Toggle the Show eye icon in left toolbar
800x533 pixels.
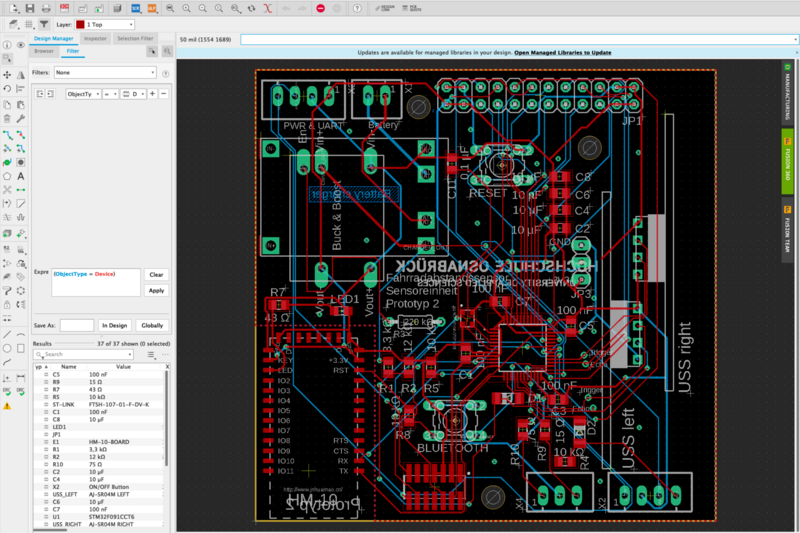pyautogui.click(x=20, y=45)
